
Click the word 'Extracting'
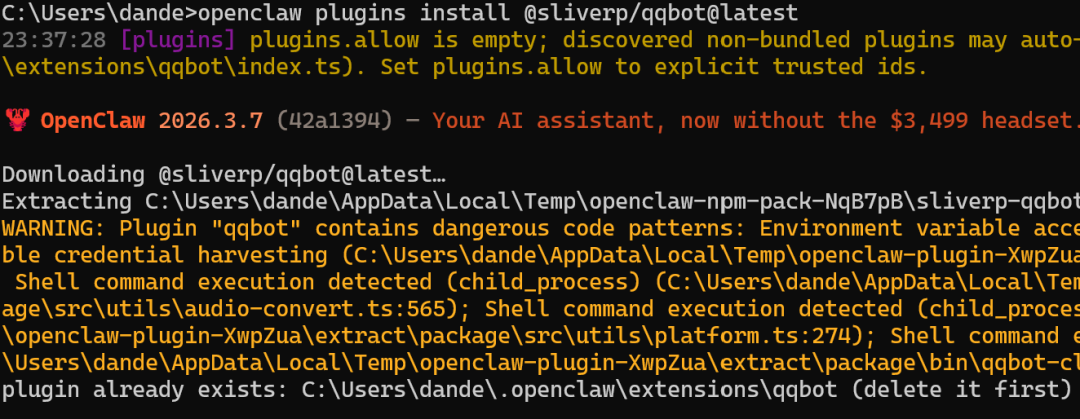(x=67, y=201)
